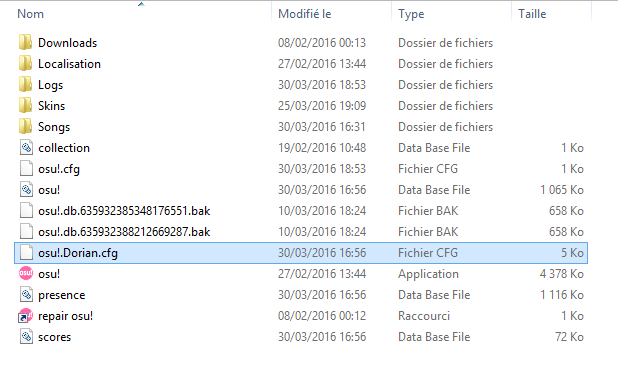Select the highlighted osu!.Dorian.cfg file
The width and height of the screenshot is (618, 365).
pyautogui.click(x=301, y=253)
